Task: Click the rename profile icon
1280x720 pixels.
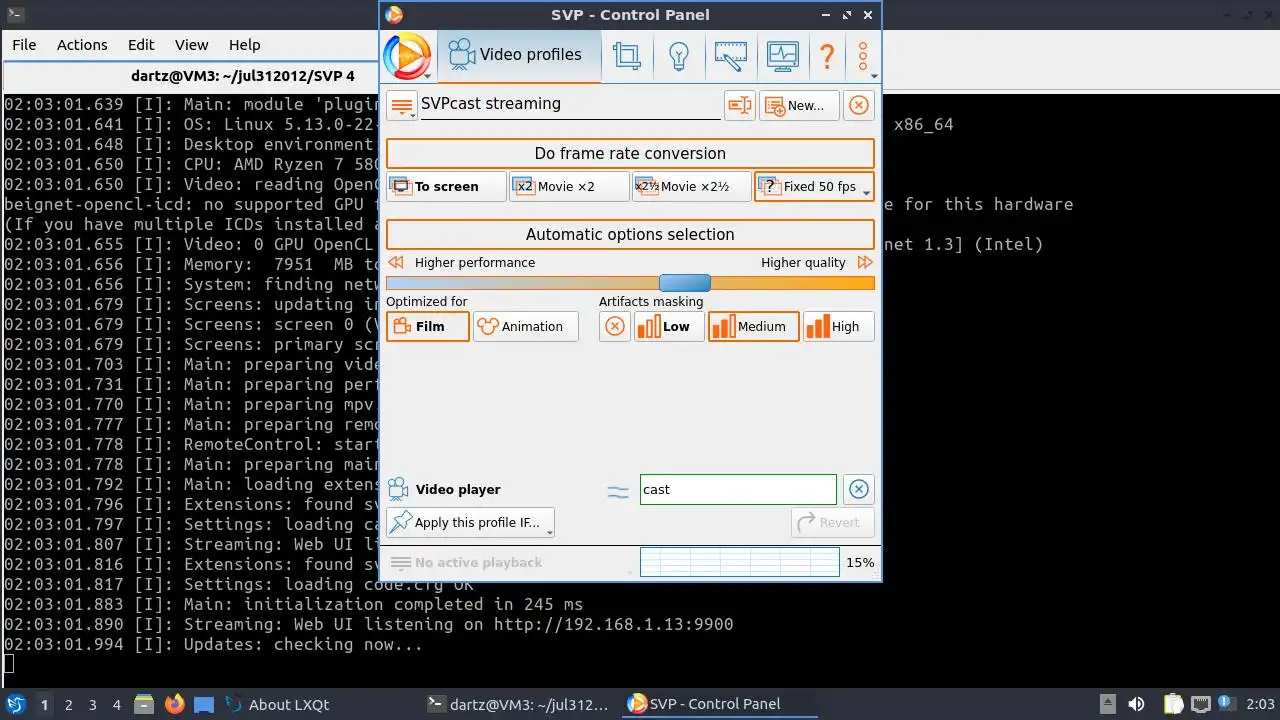Action: (x=740, y=105)
